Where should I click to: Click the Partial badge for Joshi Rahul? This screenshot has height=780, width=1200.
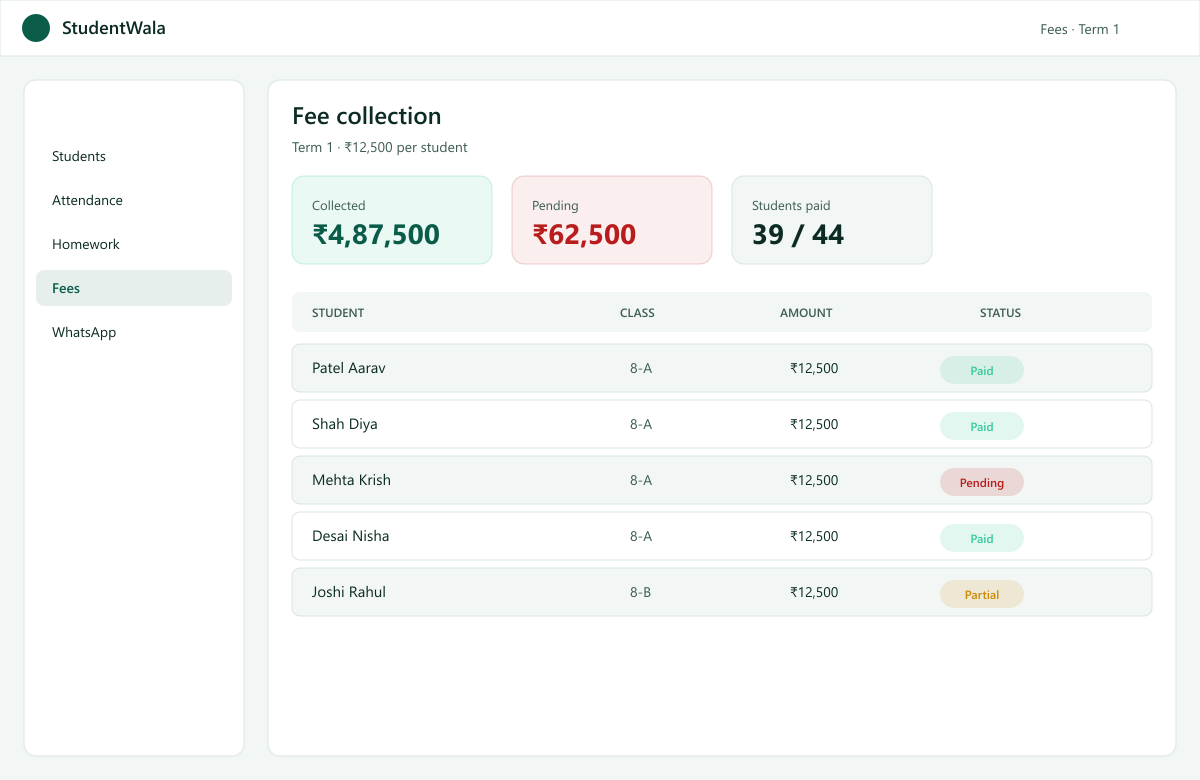pyautogui.click(x=982, y=594)
